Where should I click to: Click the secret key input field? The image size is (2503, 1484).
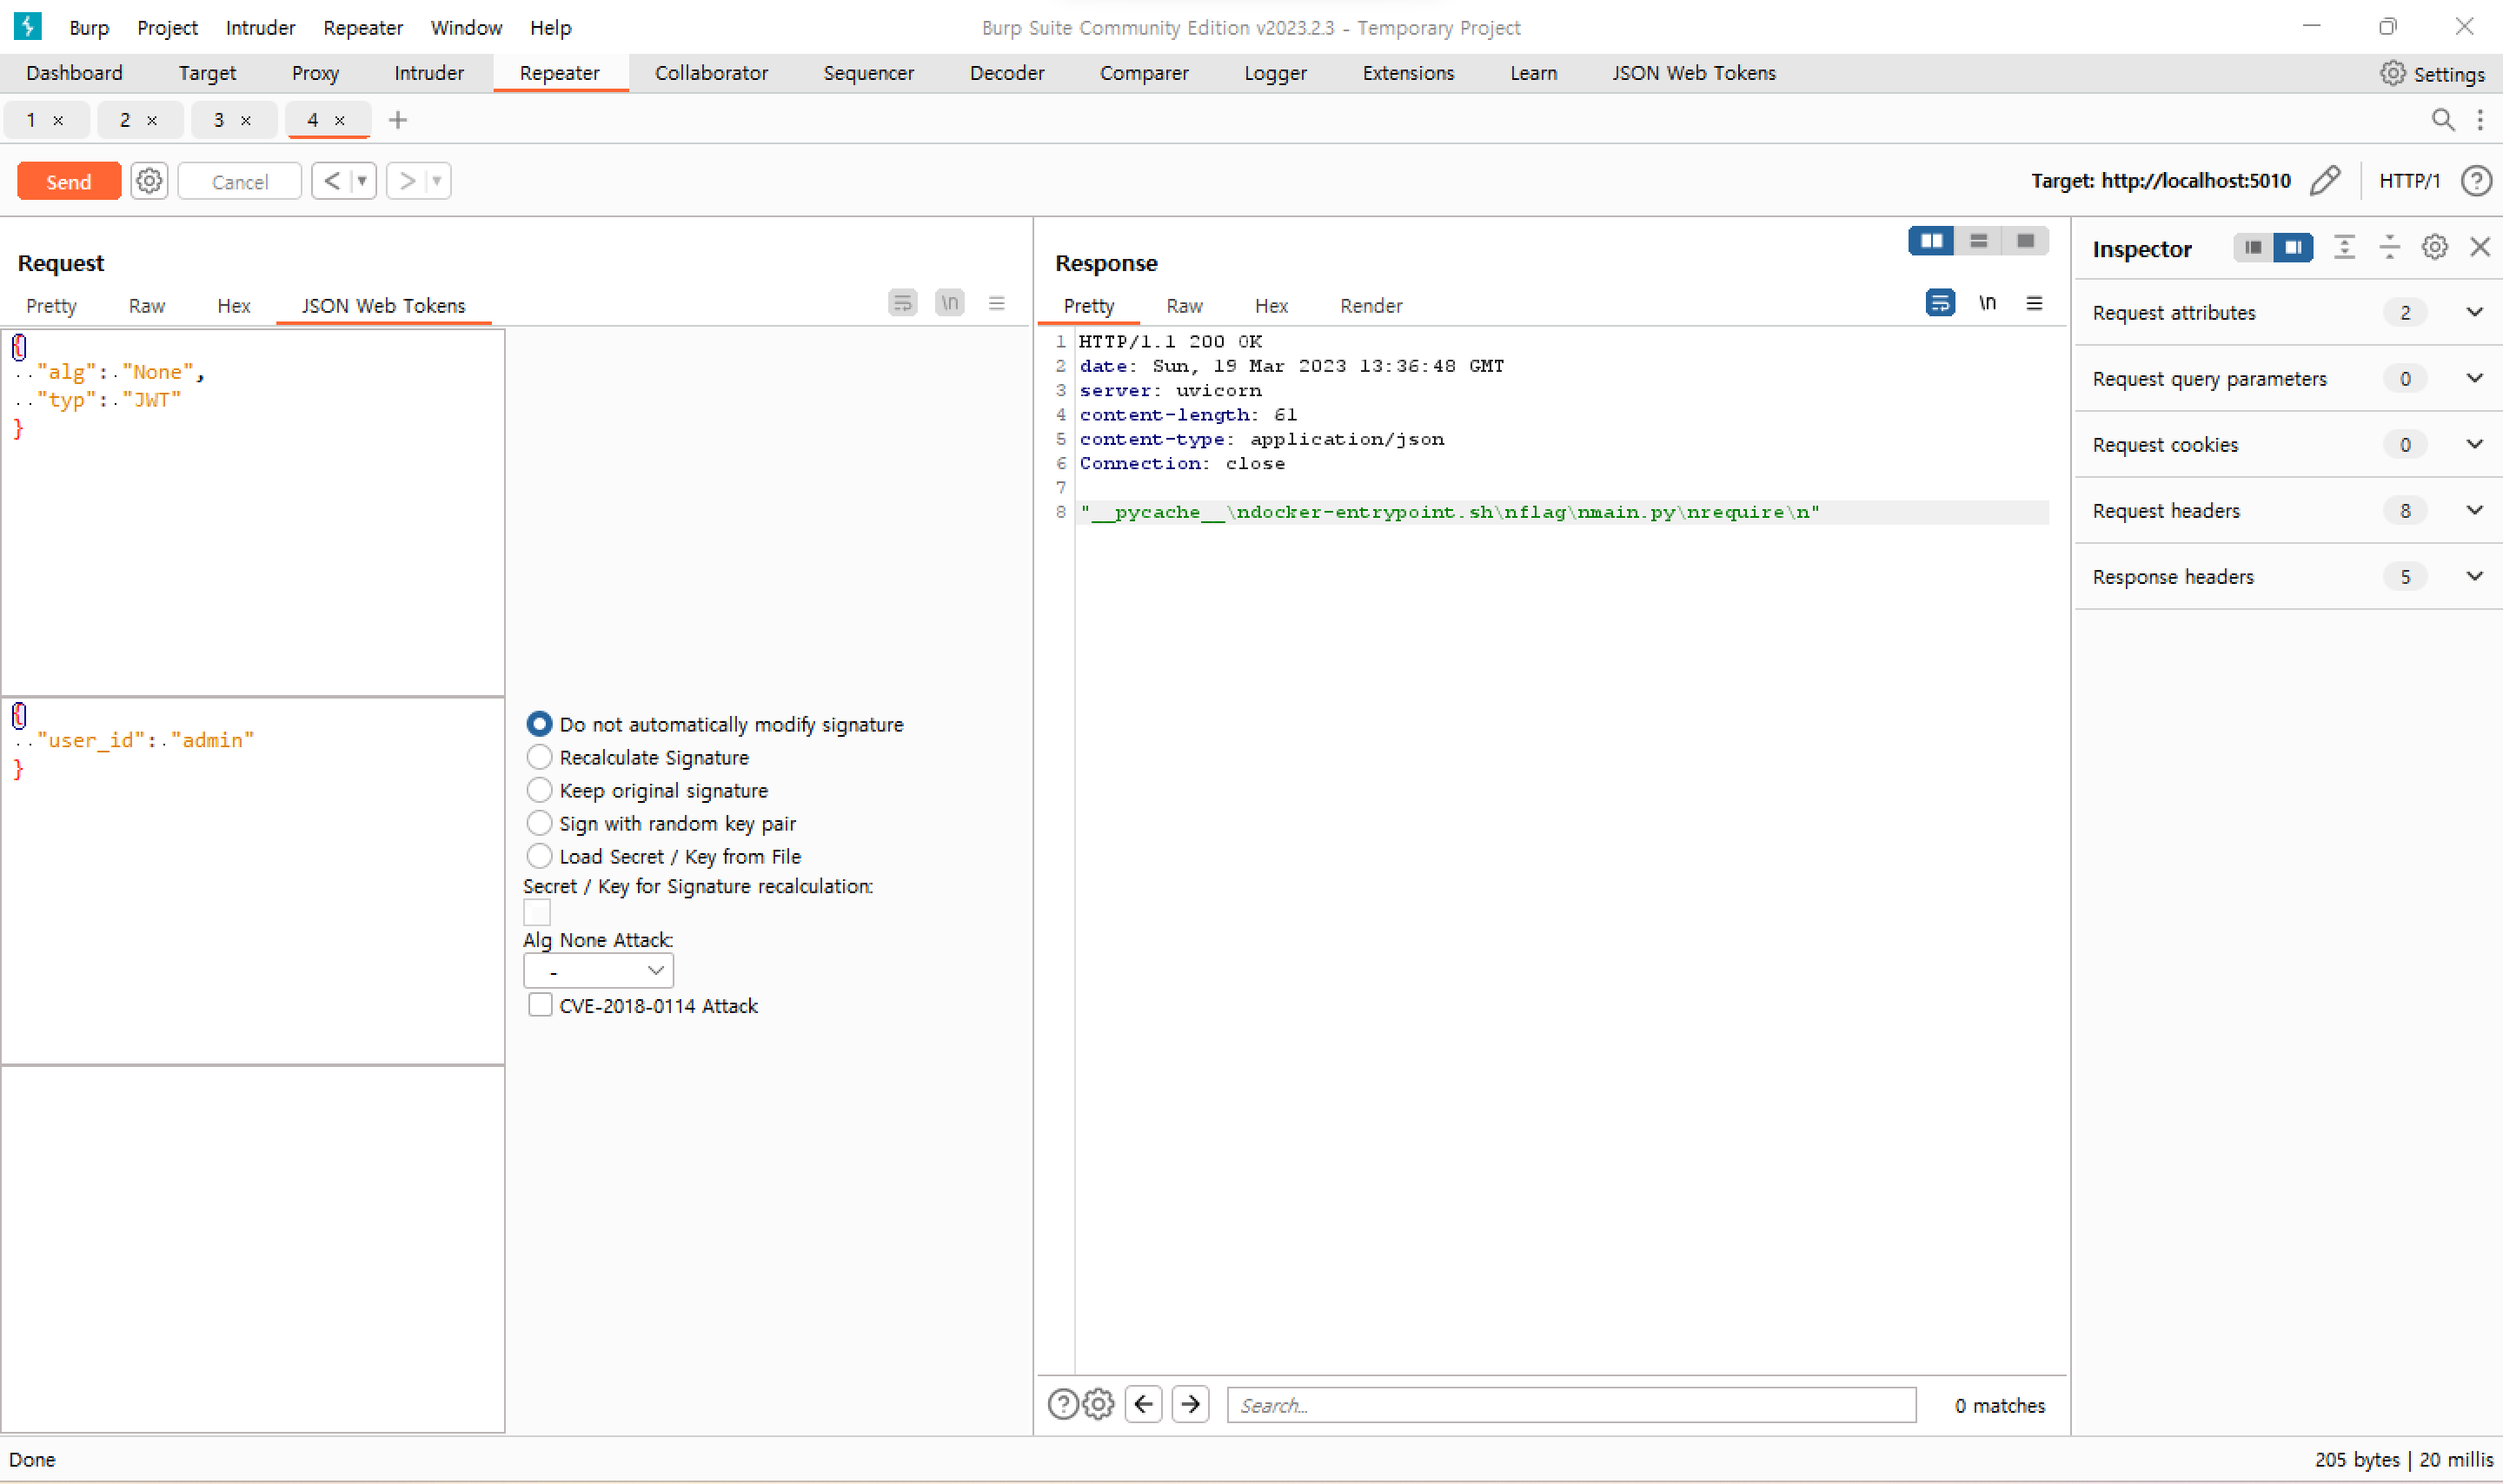pos(537,912)
